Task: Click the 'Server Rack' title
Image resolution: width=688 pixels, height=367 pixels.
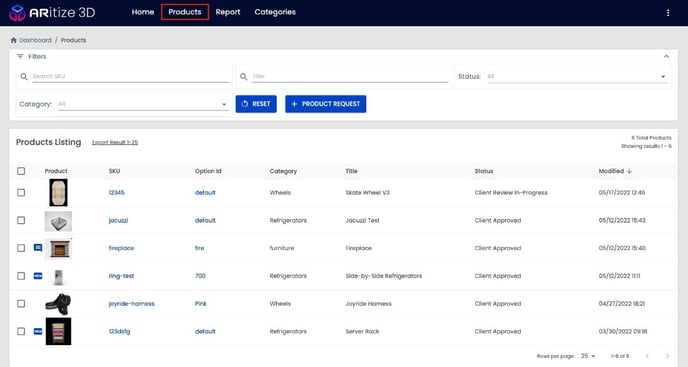Action: pos(362,331)
